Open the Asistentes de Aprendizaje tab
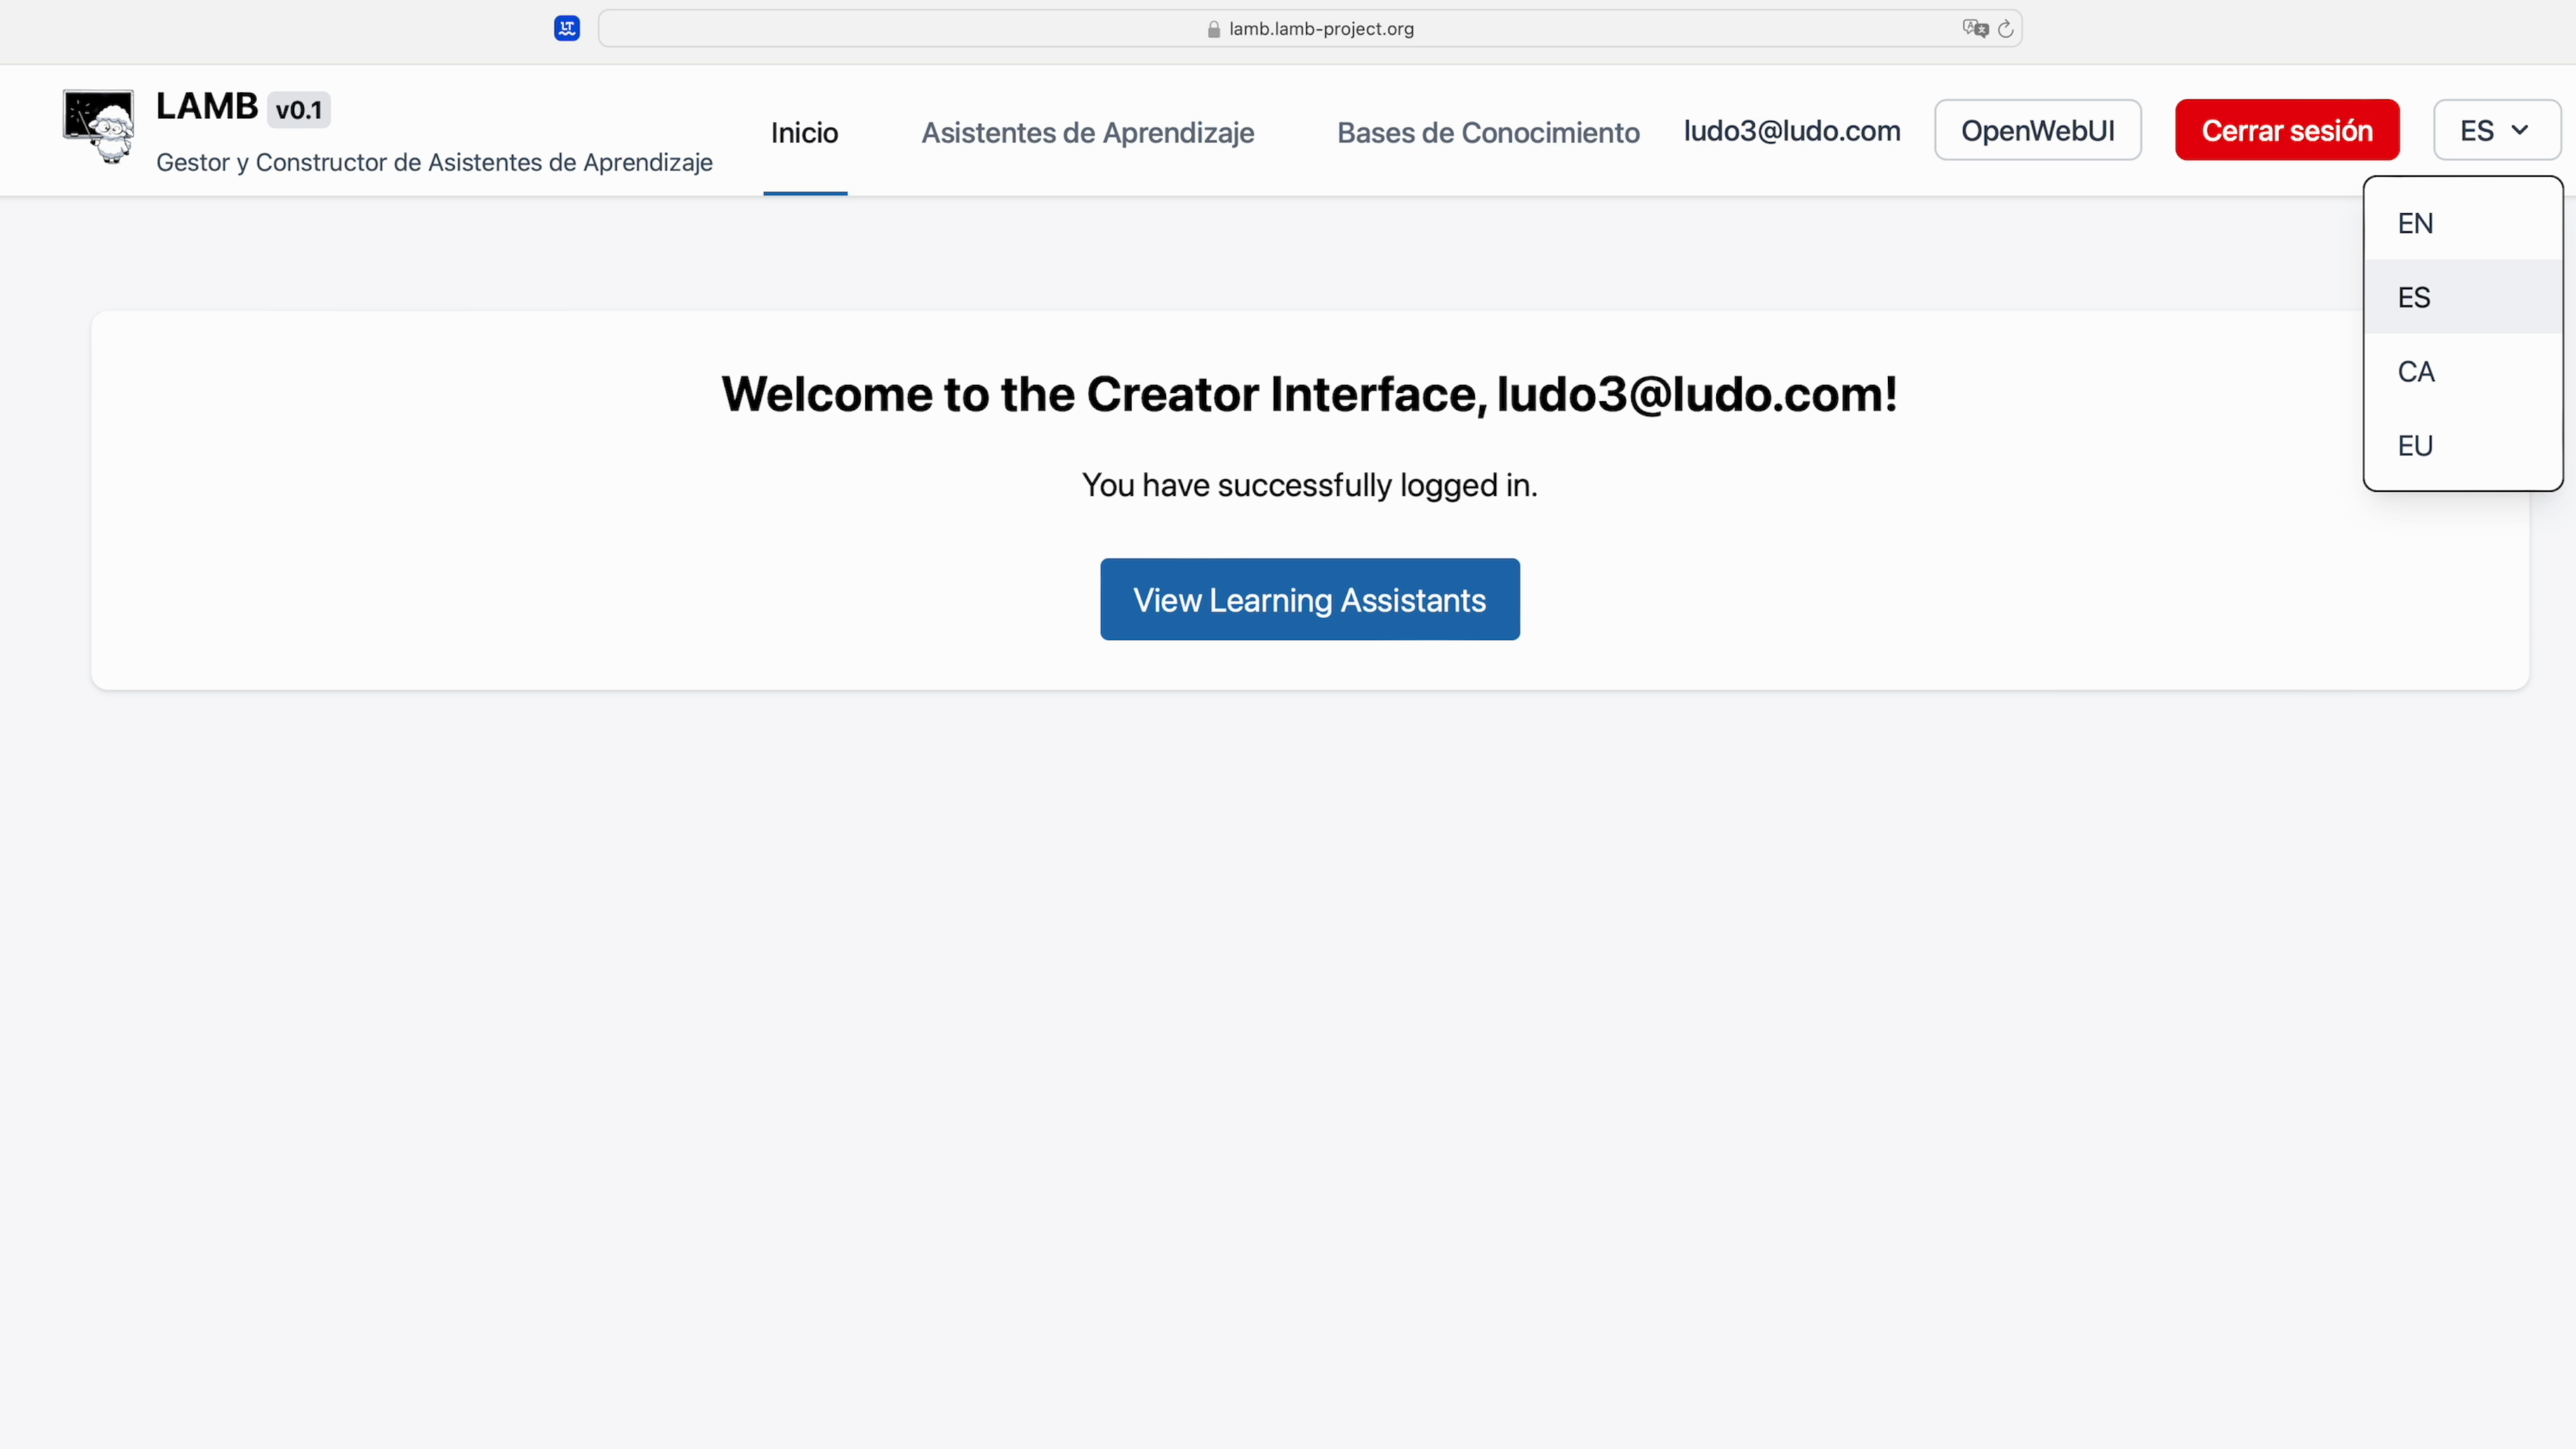Screen dimensions: 2576x1449 click(x=1087, y=132)
